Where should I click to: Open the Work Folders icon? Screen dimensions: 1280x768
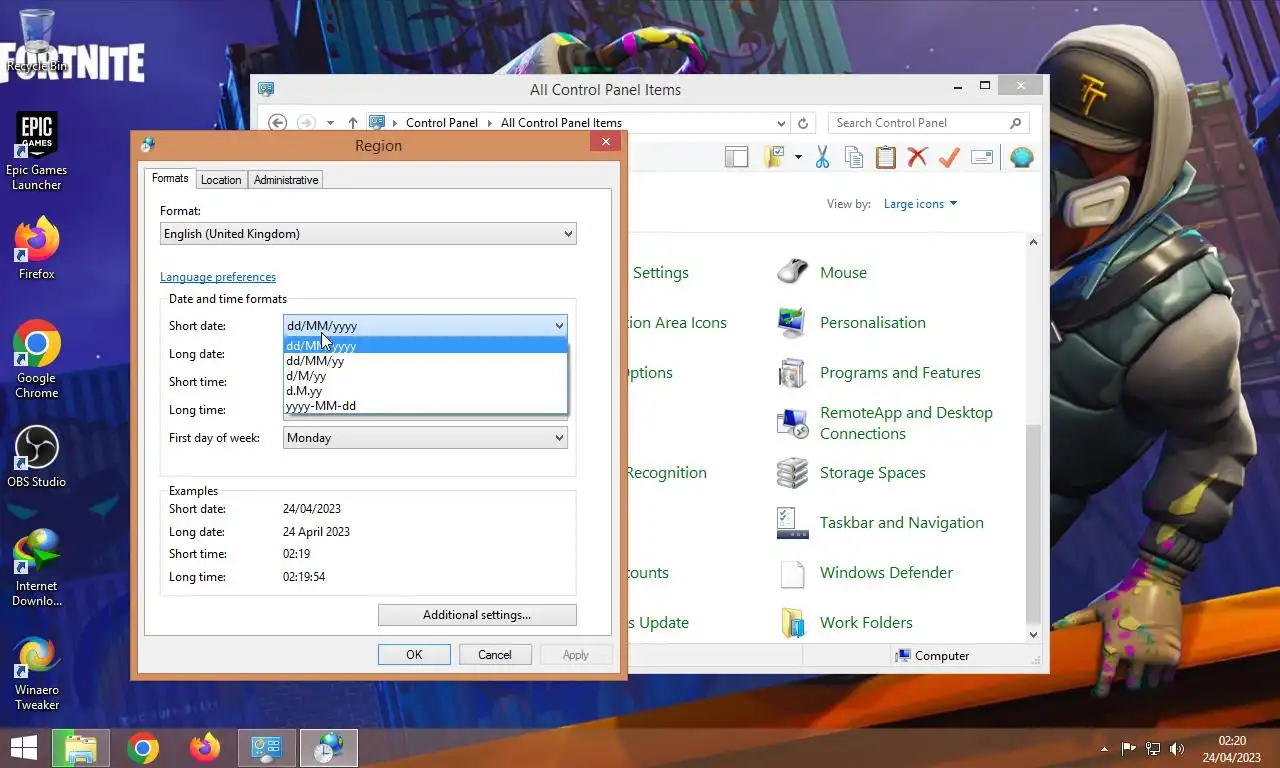click(845, 622)
